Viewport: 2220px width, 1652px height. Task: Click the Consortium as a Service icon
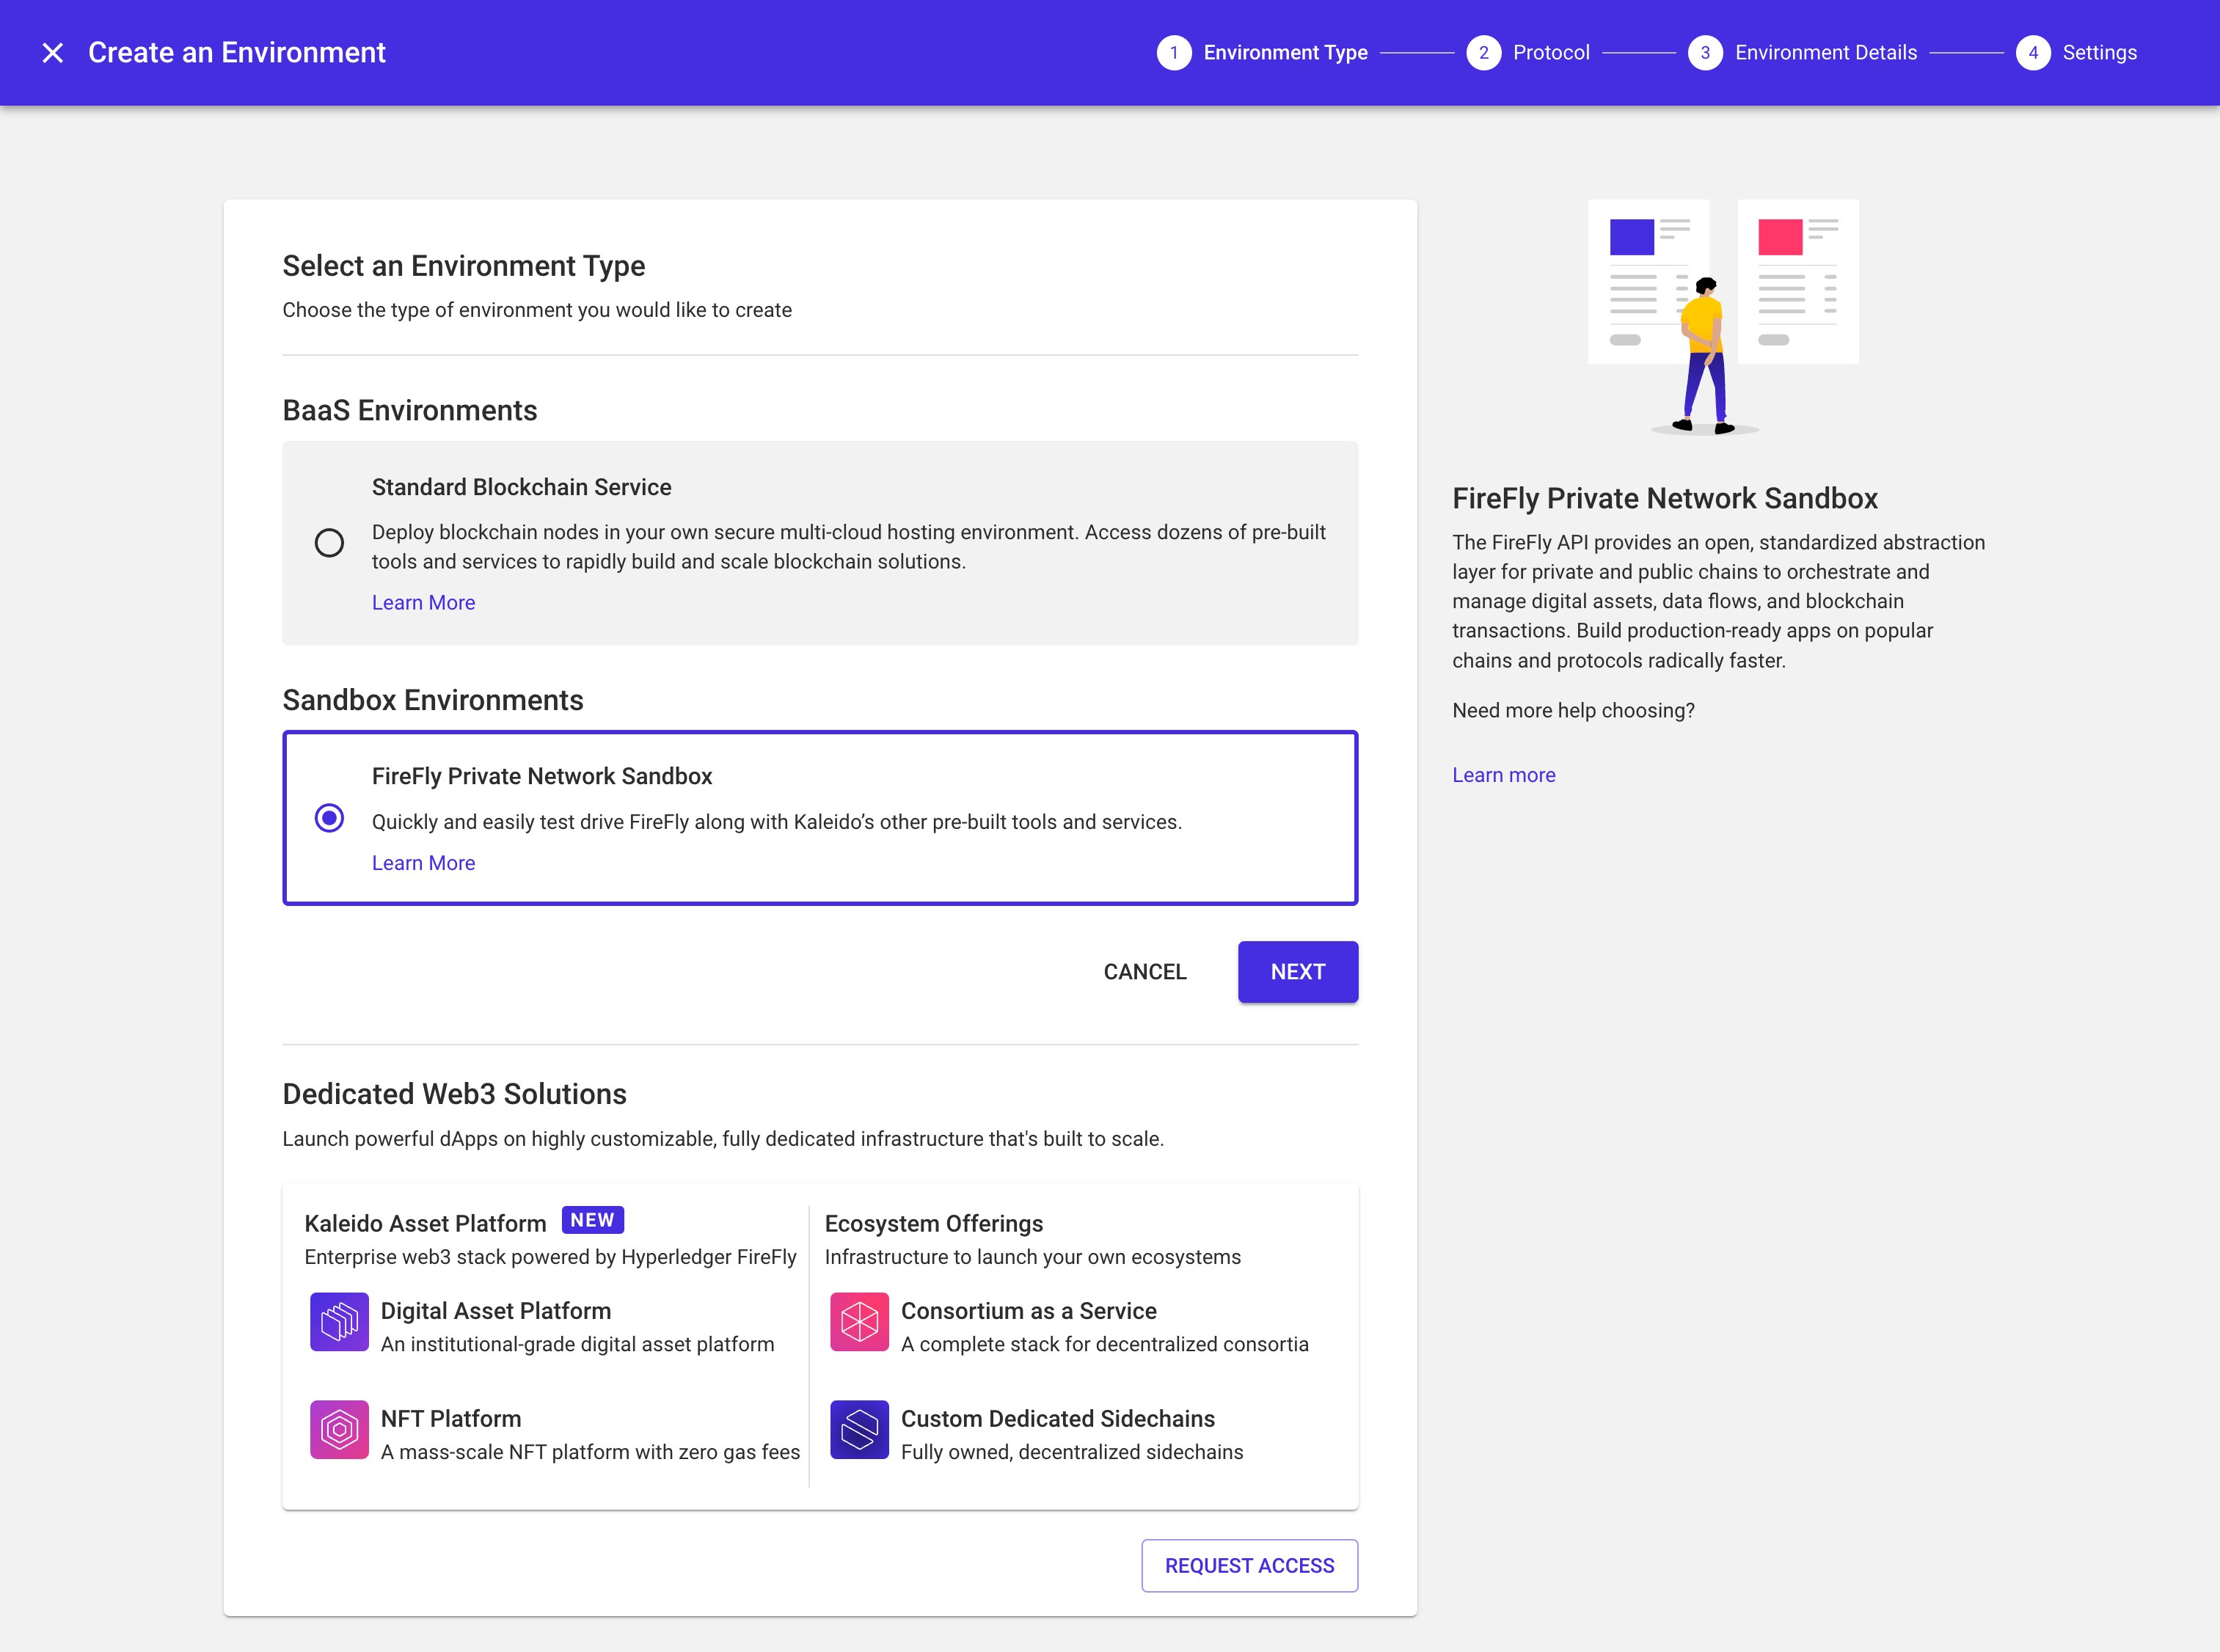click(x=859, y=1322)
